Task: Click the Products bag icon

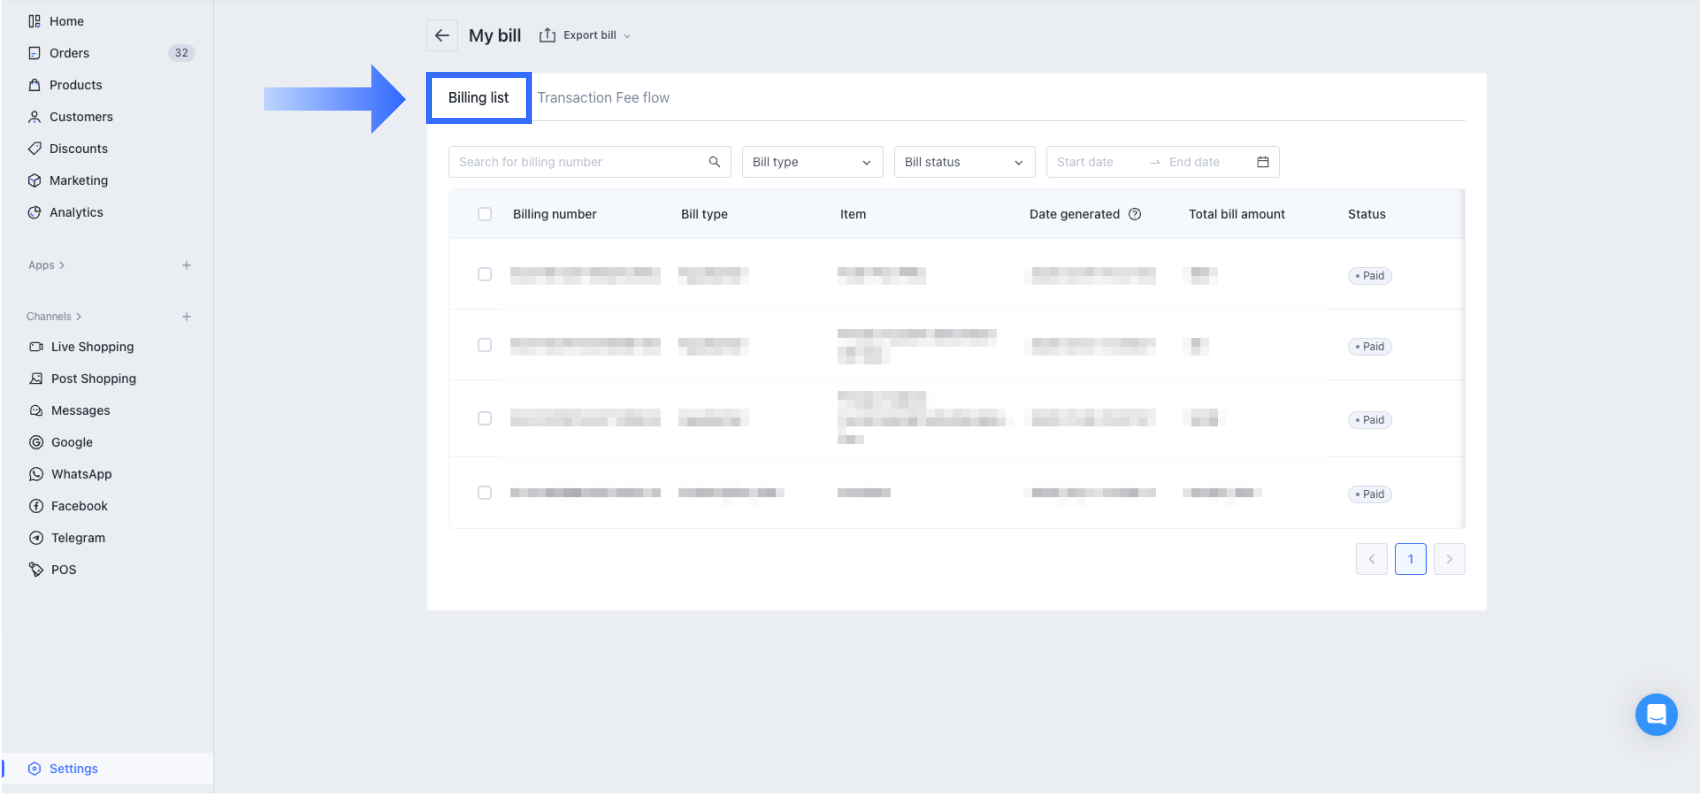Action: pos(34,85)
